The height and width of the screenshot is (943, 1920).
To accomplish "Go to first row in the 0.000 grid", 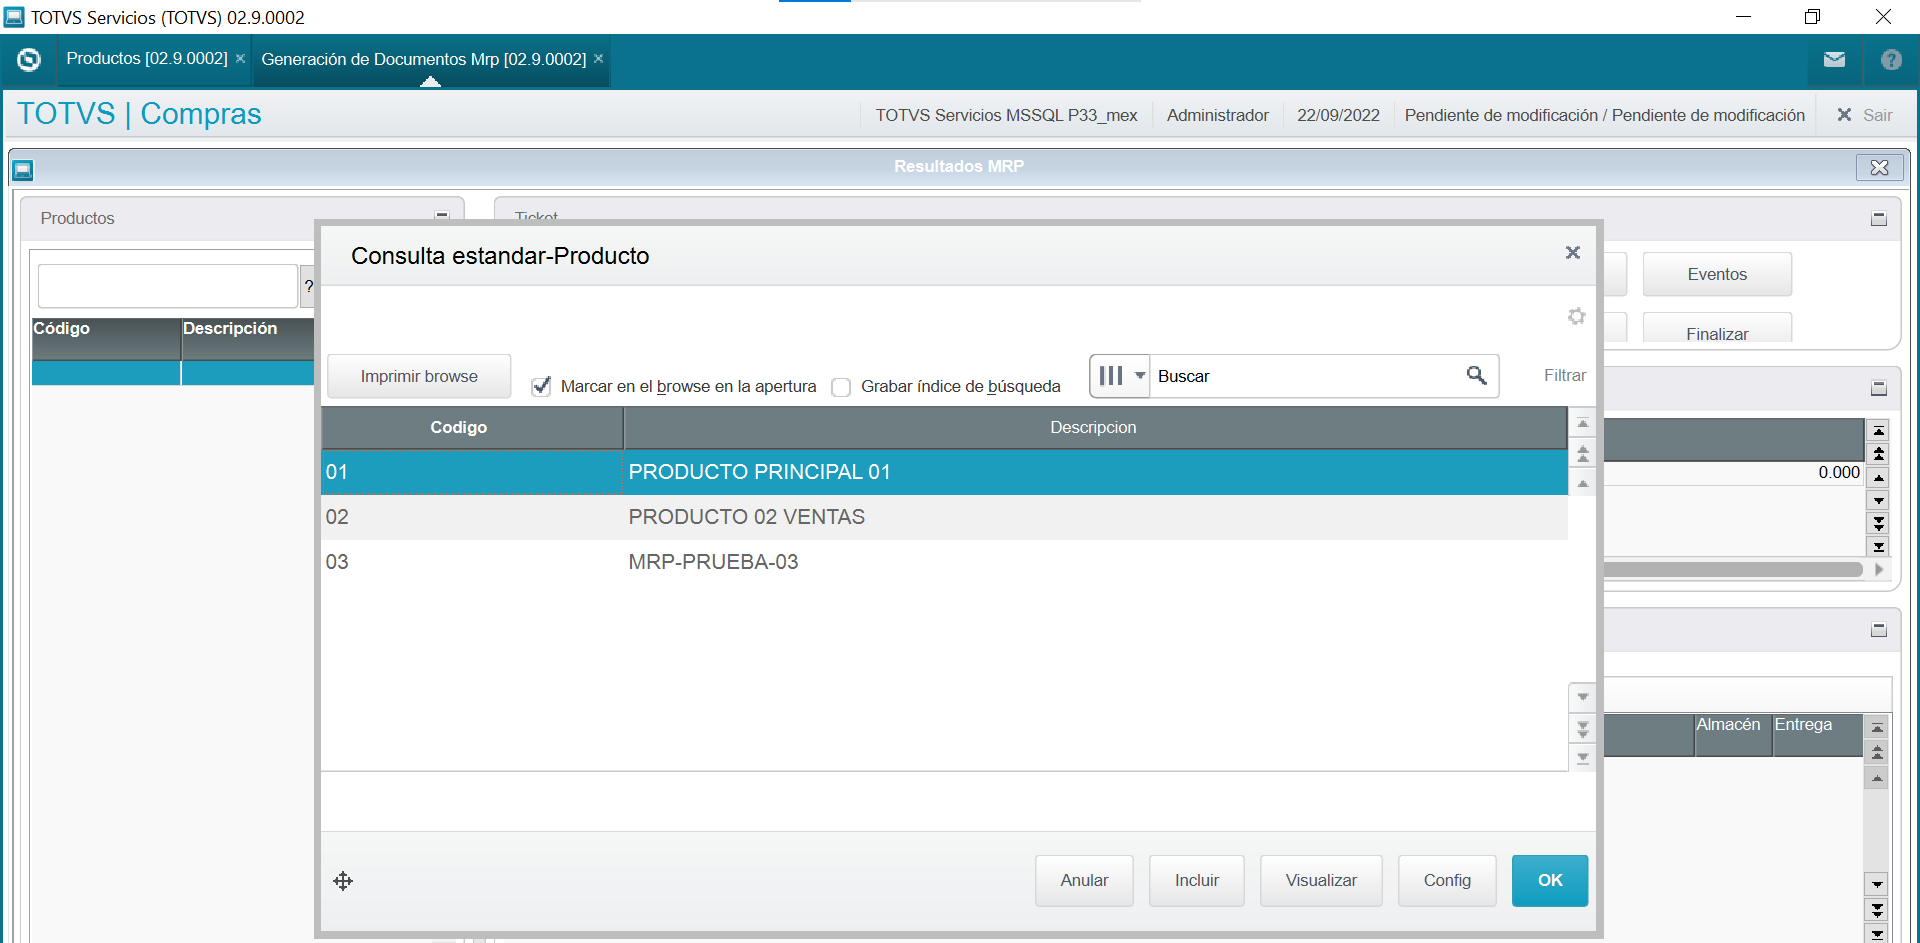I will click(1879, 431).
